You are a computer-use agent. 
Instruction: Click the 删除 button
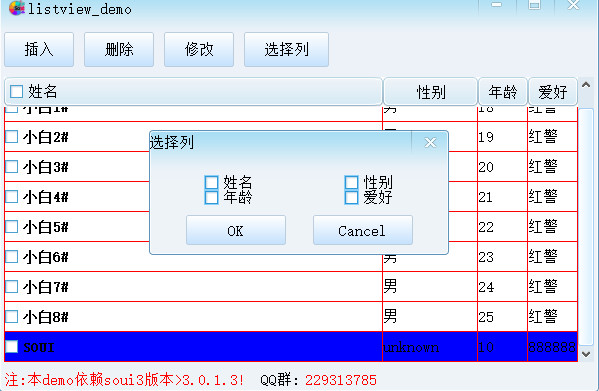pos(119,50)
